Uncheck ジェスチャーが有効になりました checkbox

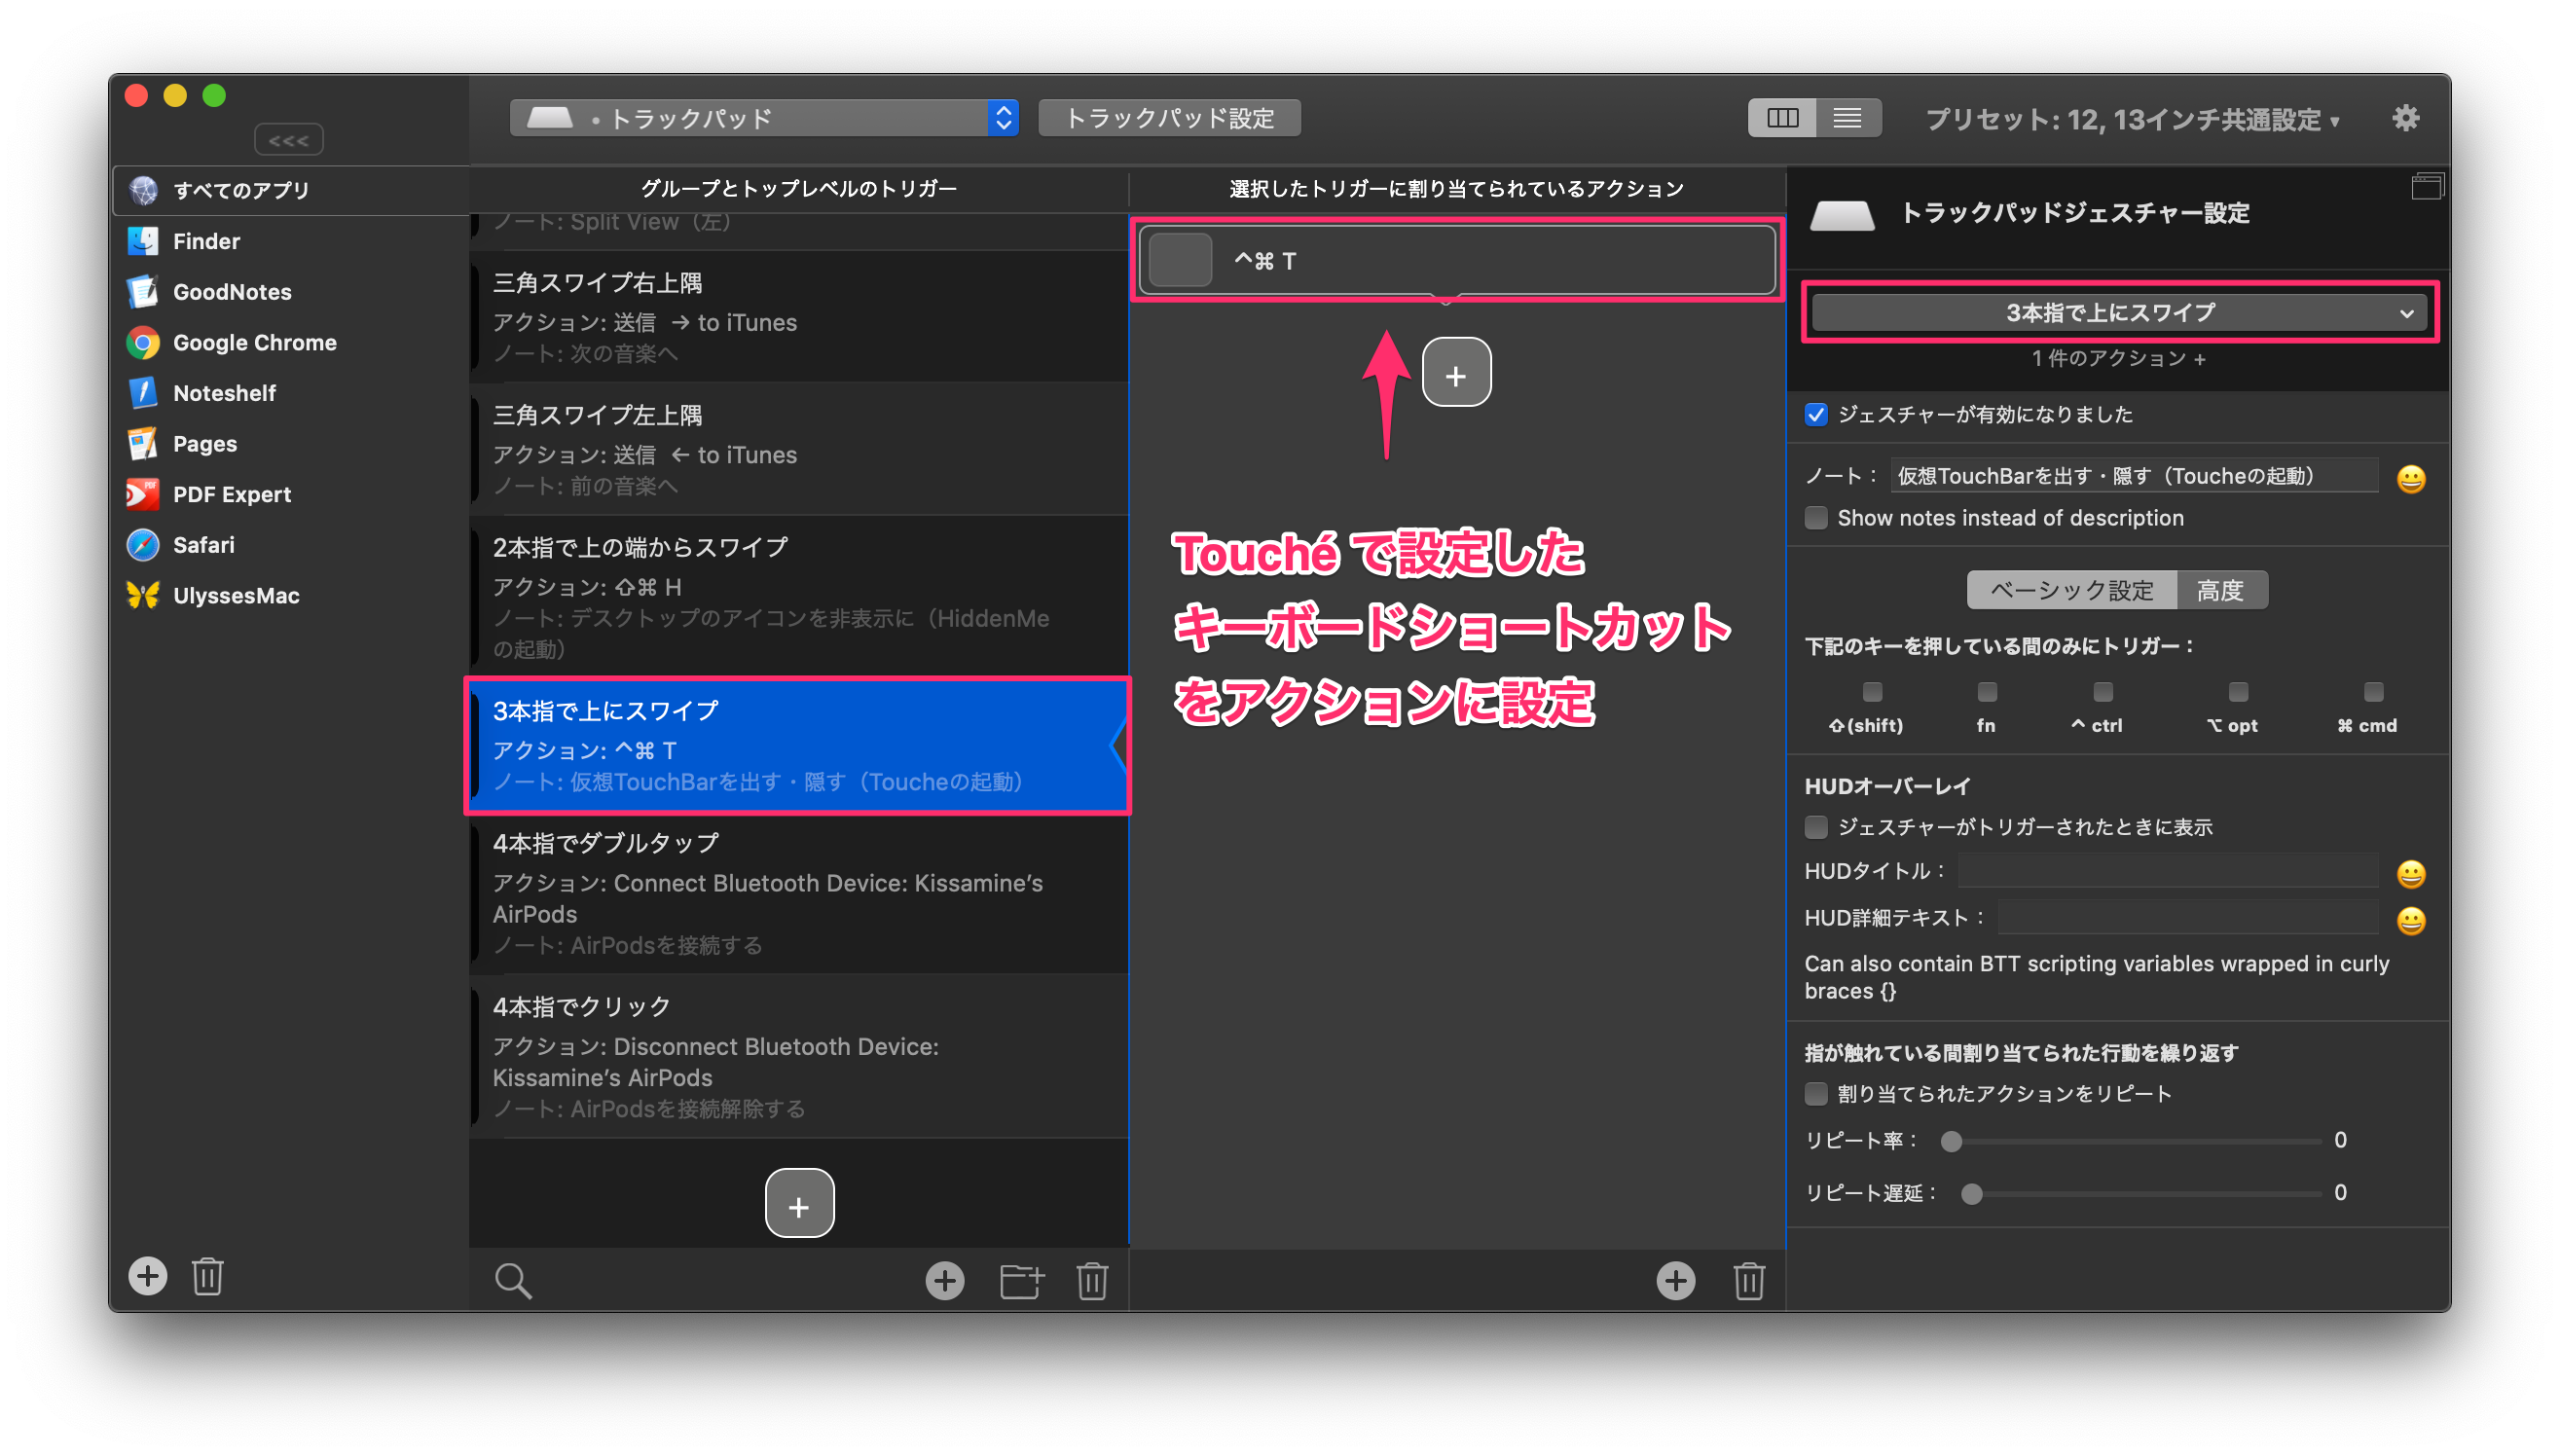tap(1816, 415)
